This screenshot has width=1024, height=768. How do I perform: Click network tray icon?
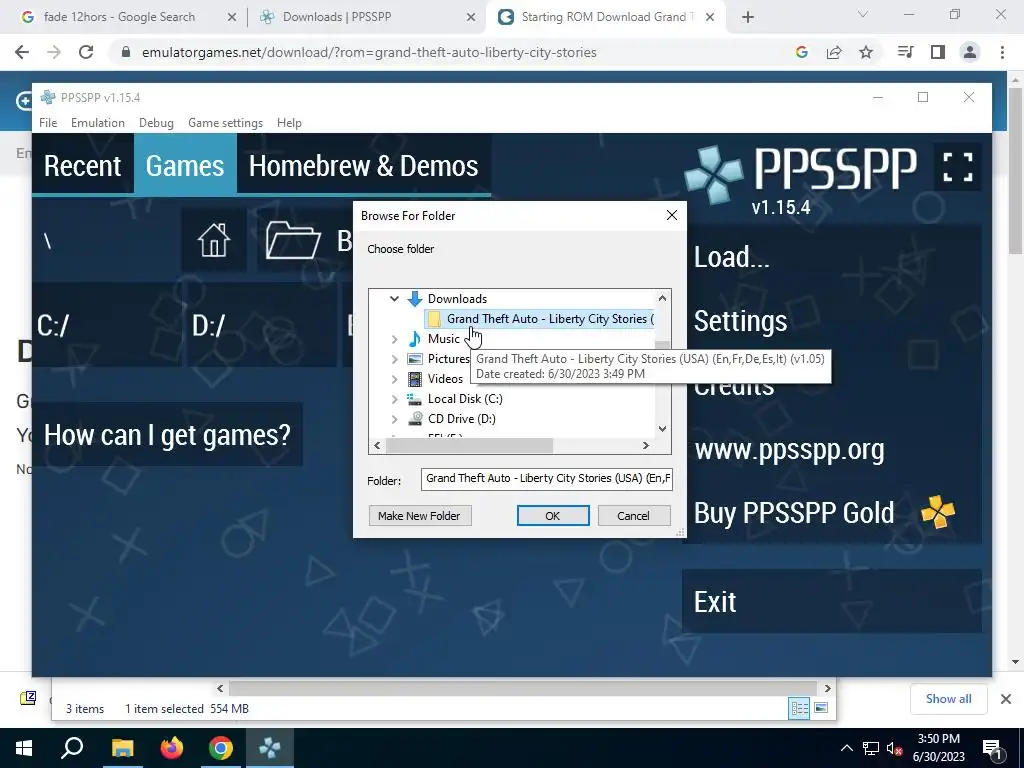click(x=871, y=748)
